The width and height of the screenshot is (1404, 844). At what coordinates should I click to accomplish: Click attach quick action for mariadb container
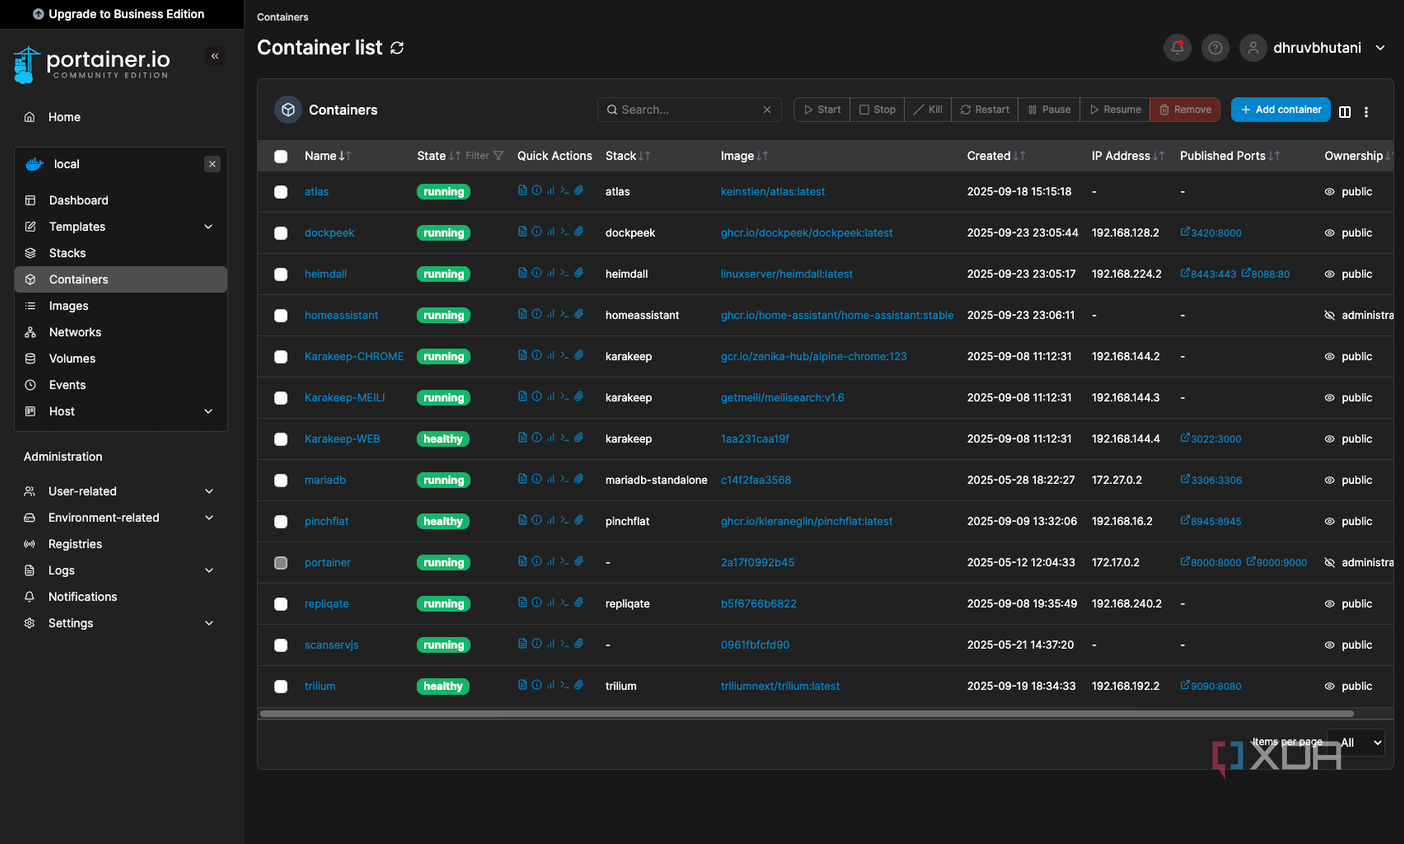coord(578,479)
